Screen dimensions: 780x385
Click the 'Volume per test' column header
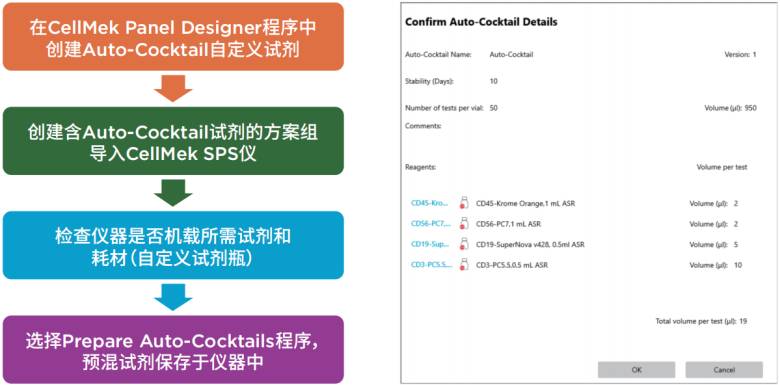(722, 167)
